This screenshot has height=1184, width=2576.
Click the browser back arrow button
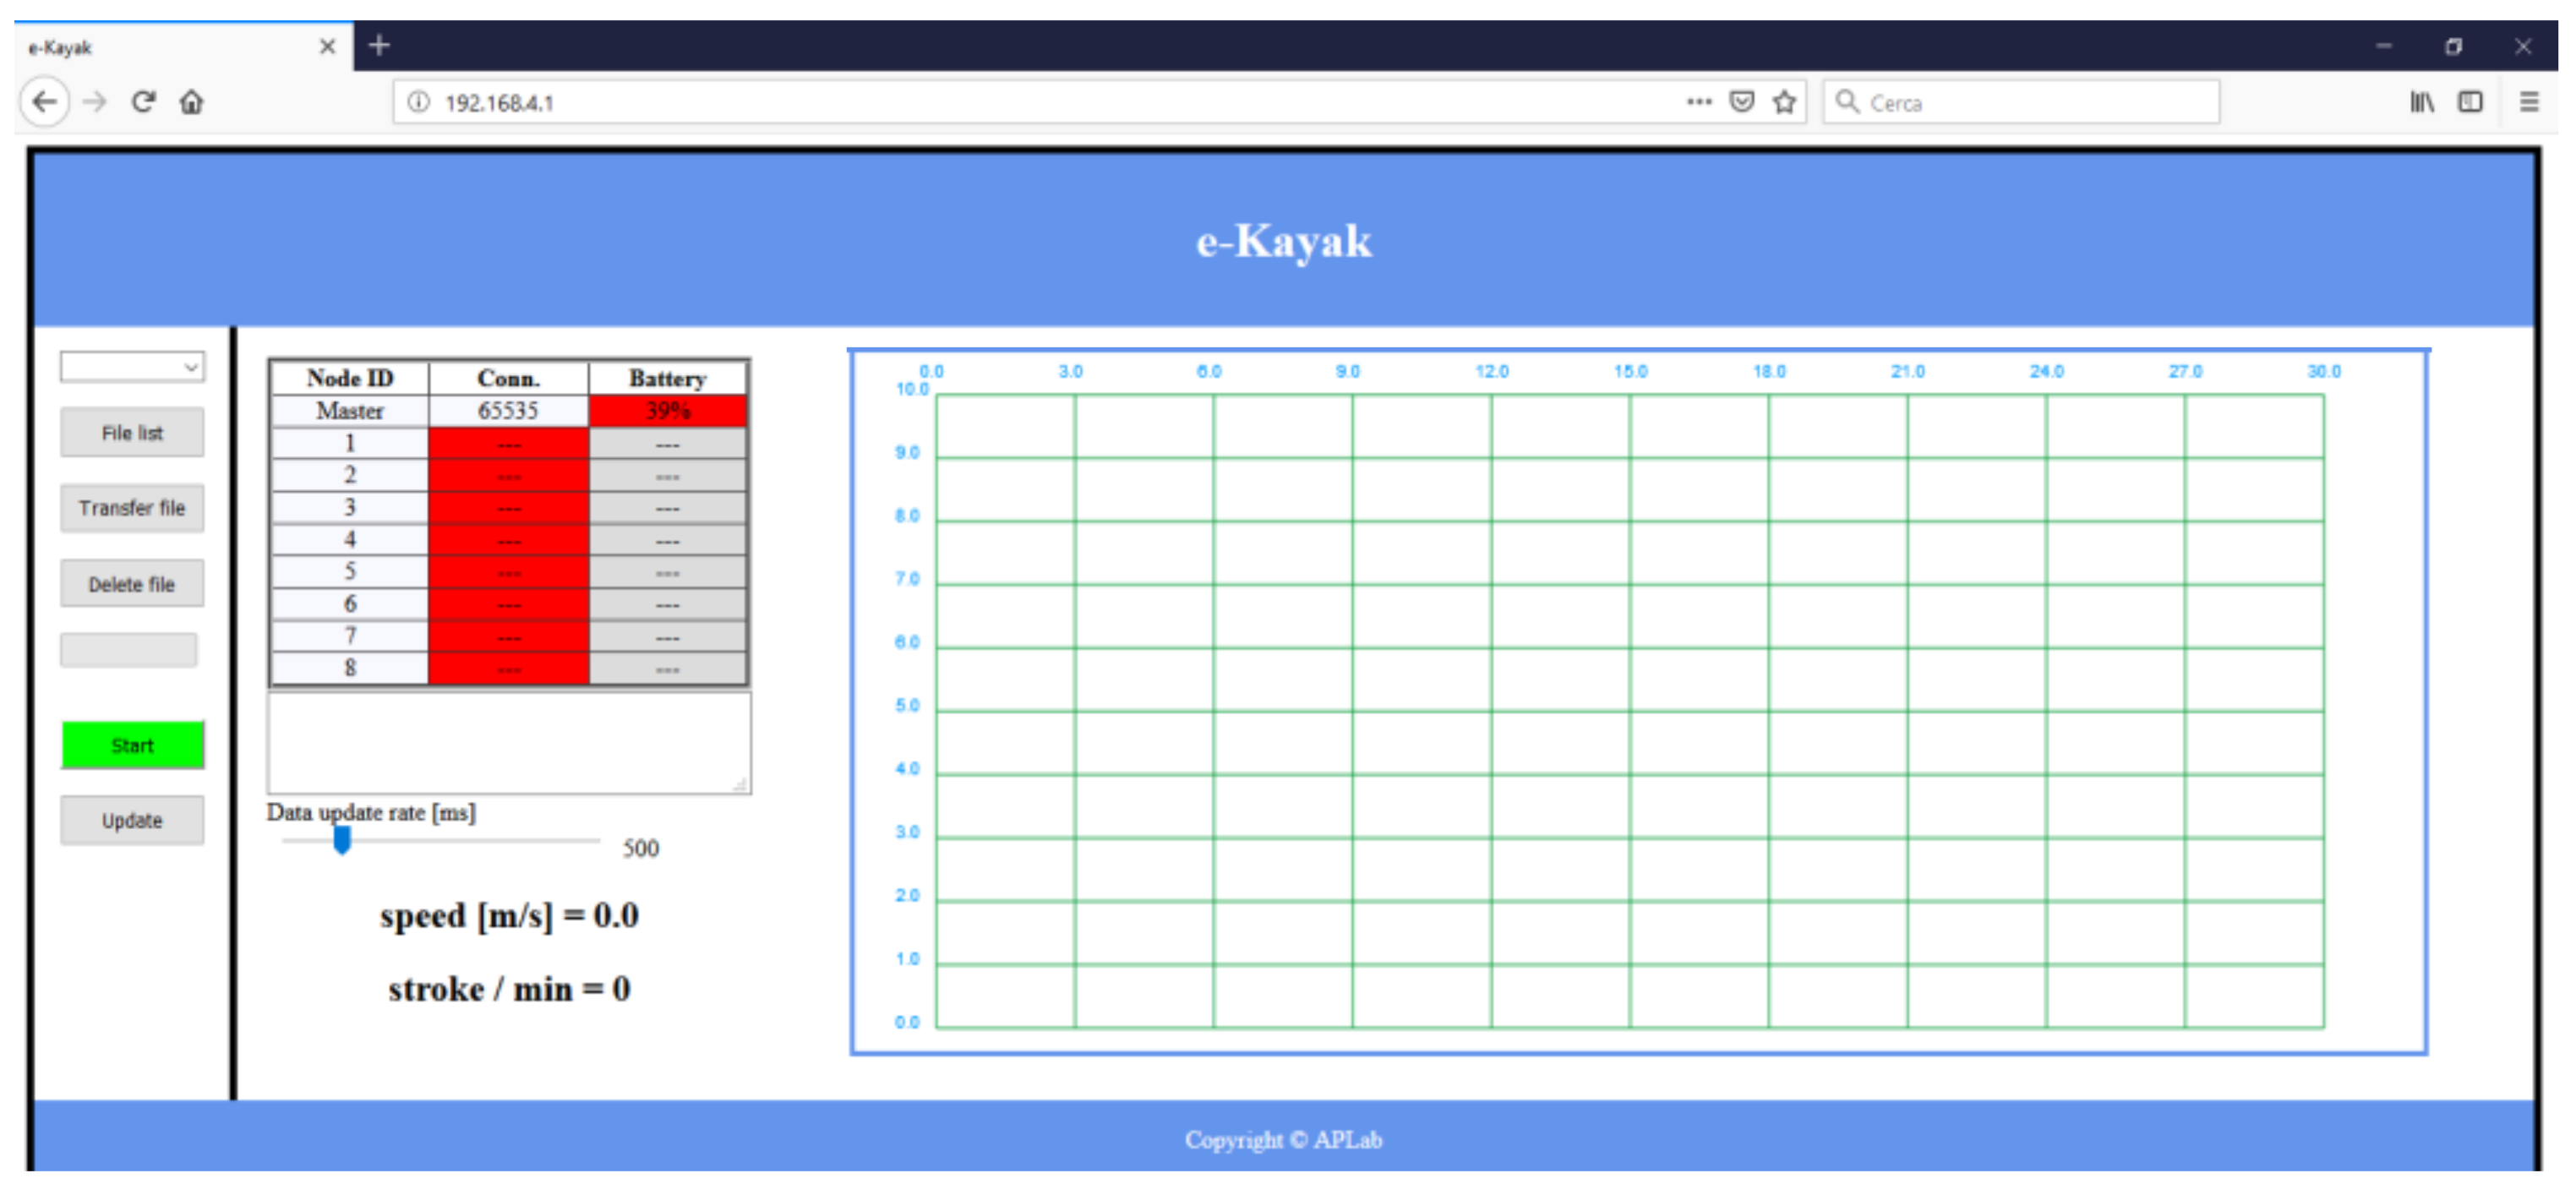[x=45, y=102]
